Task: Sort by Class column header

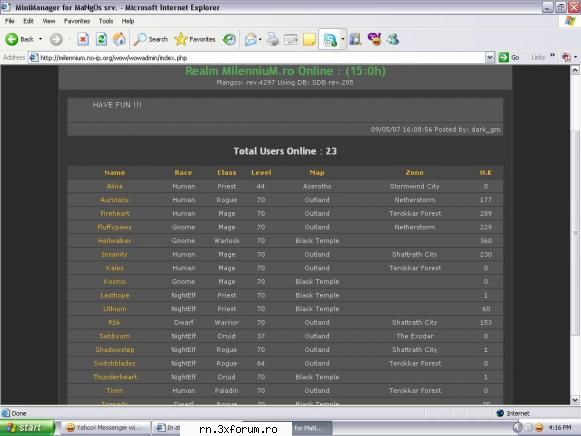Action: click(x=227, y=173)
